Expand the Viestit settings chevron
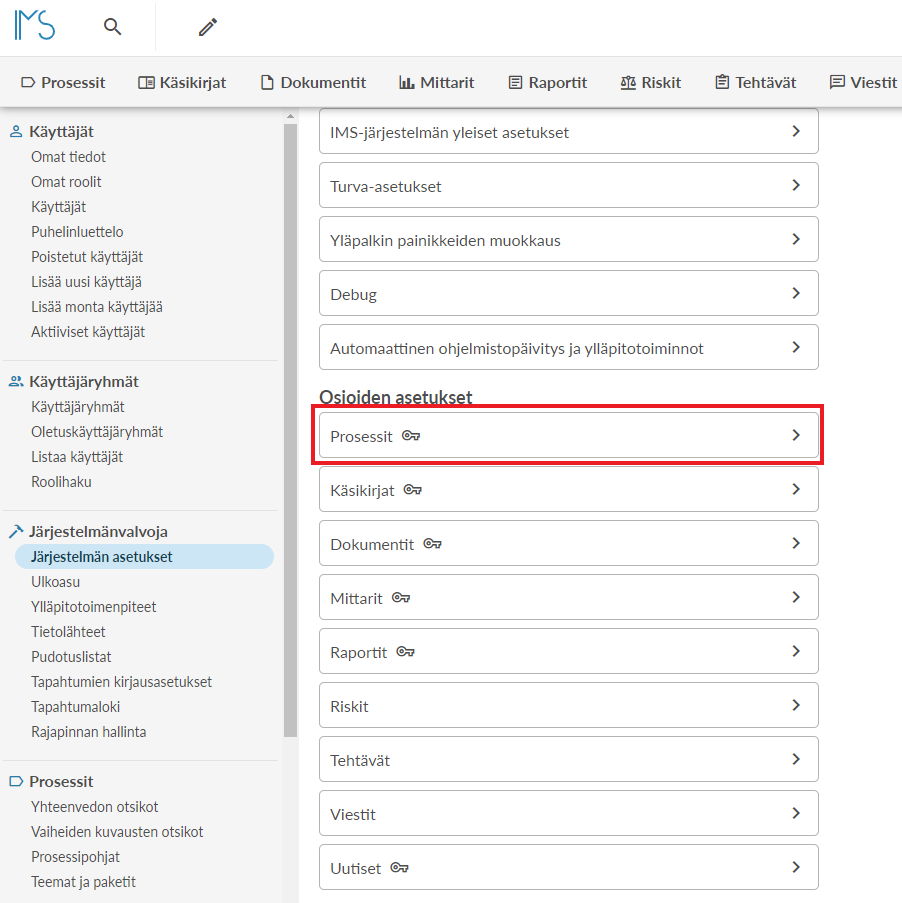The height and width of the screenshot is (903, 902). pyautogui.click(x=796, y=814)
